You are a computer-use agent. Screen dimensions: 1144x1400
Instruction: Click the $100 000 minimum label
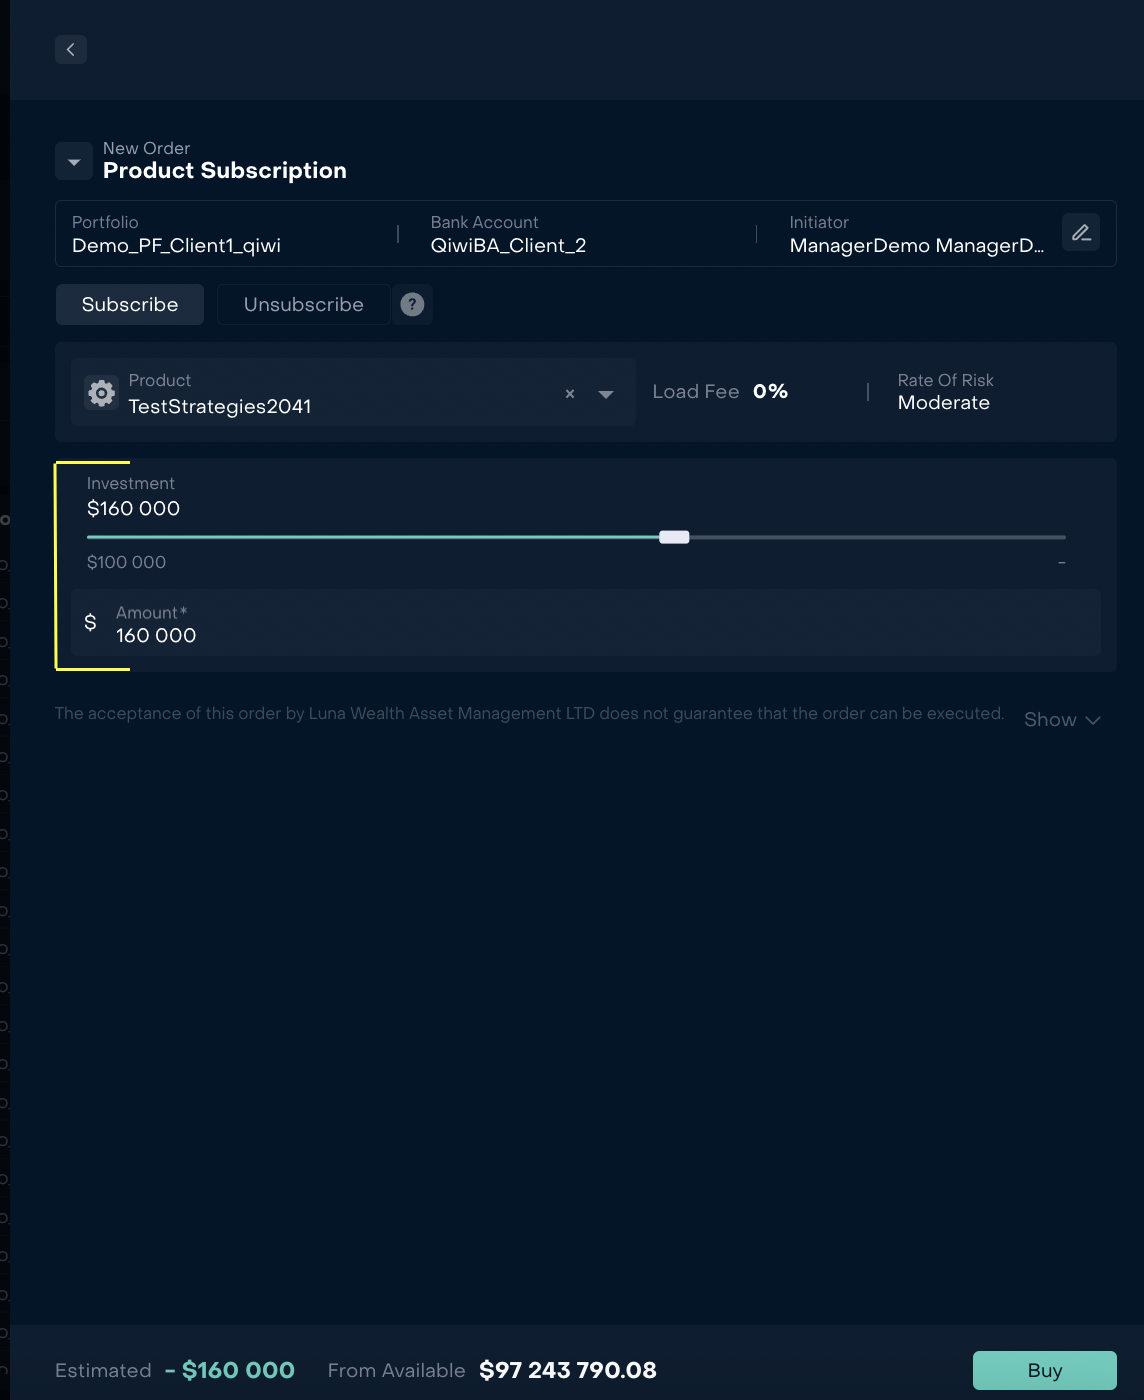tap(127, 563)
